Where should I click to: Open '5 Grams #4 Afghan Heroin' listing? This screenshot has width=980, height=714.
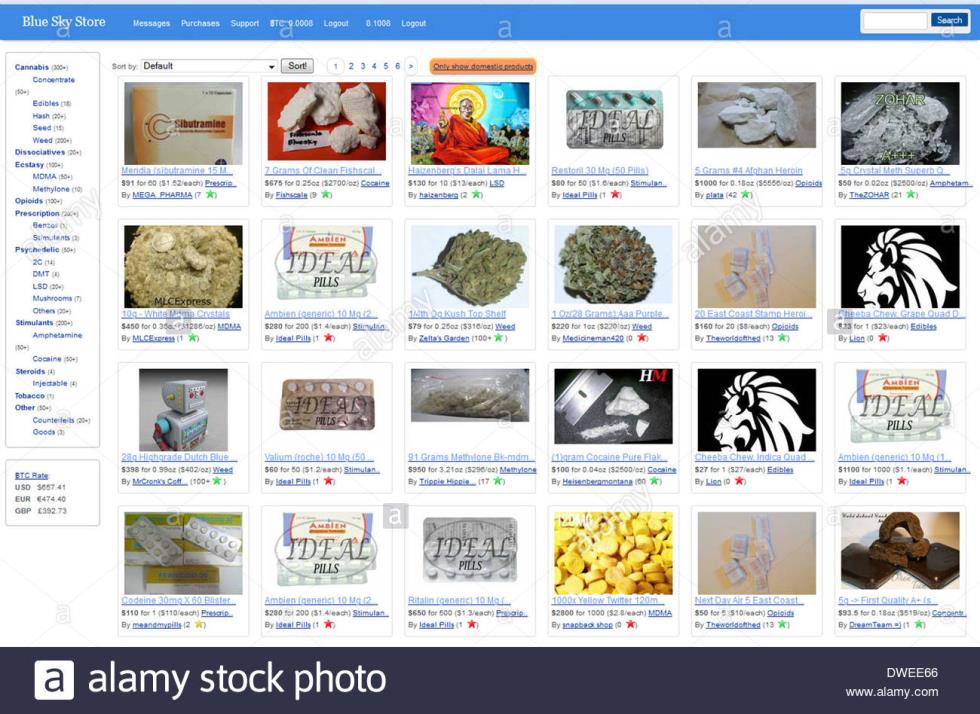(748, 171)
